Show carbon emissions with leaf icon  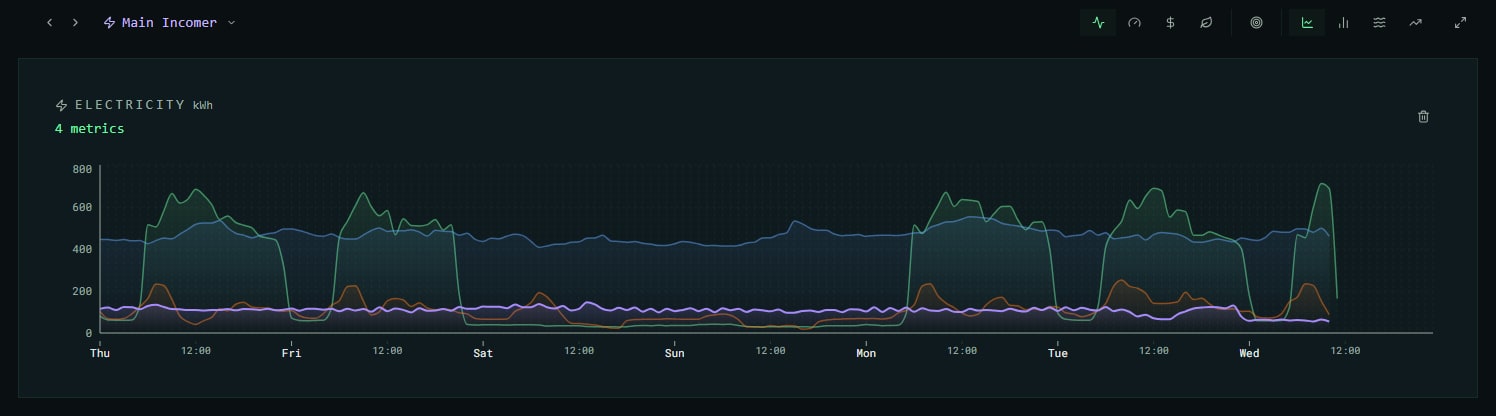point(1206,22)
